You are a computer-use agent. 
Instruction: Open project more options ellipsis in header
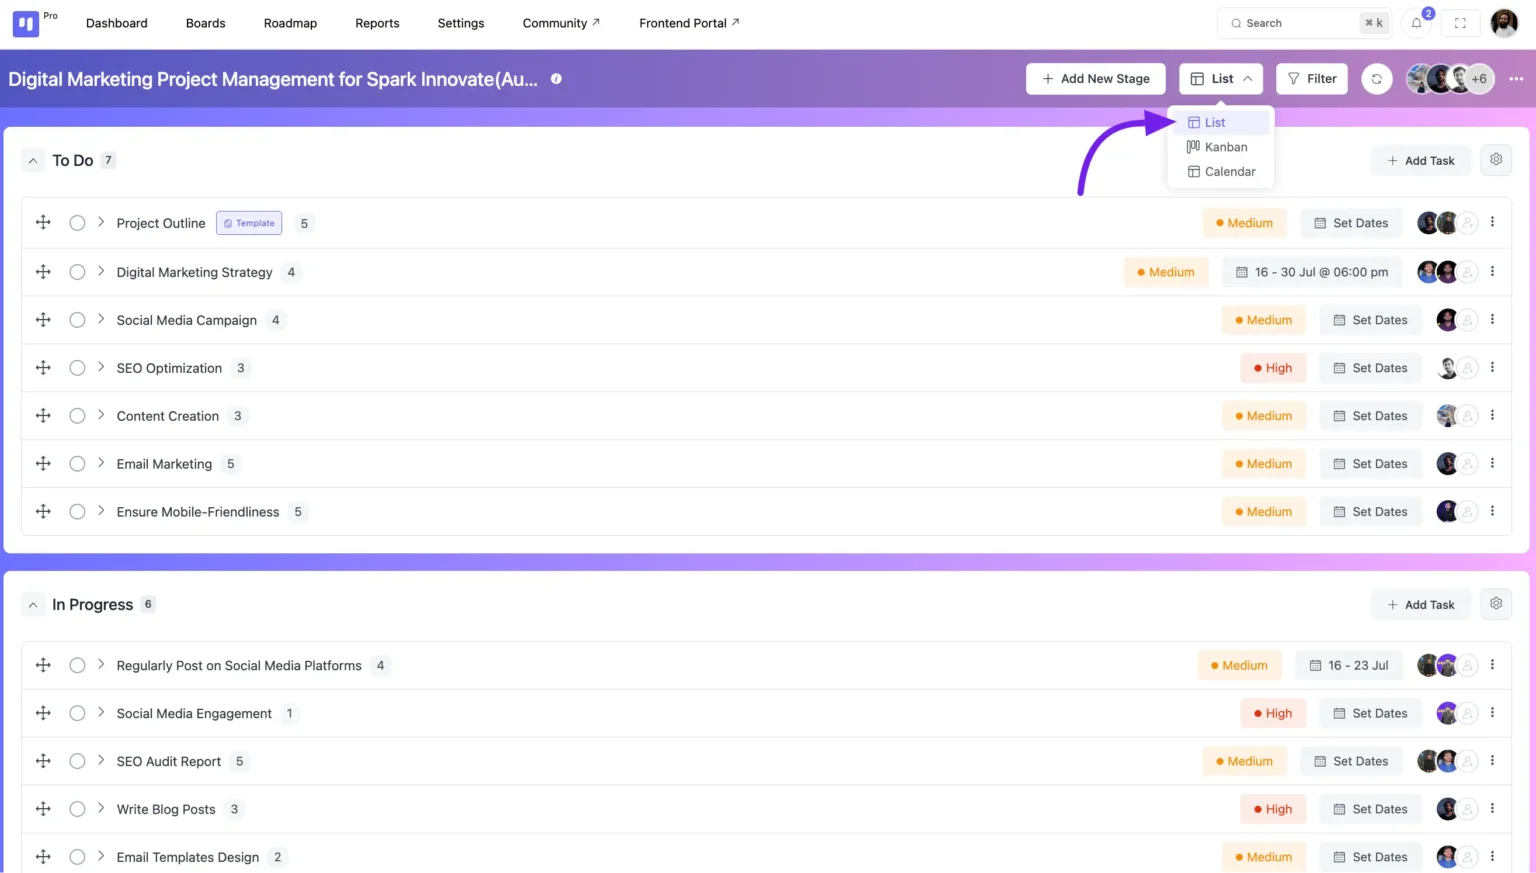1516,79
